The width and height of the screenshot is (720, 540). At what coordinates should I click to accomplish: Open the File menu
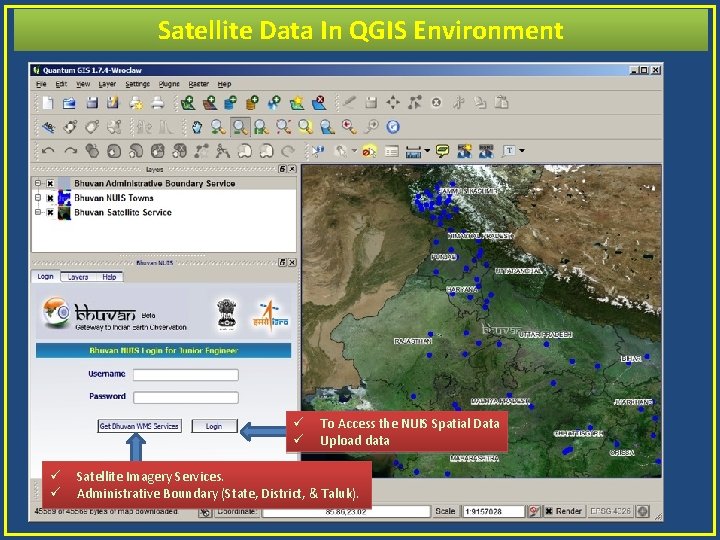[41, 84]
